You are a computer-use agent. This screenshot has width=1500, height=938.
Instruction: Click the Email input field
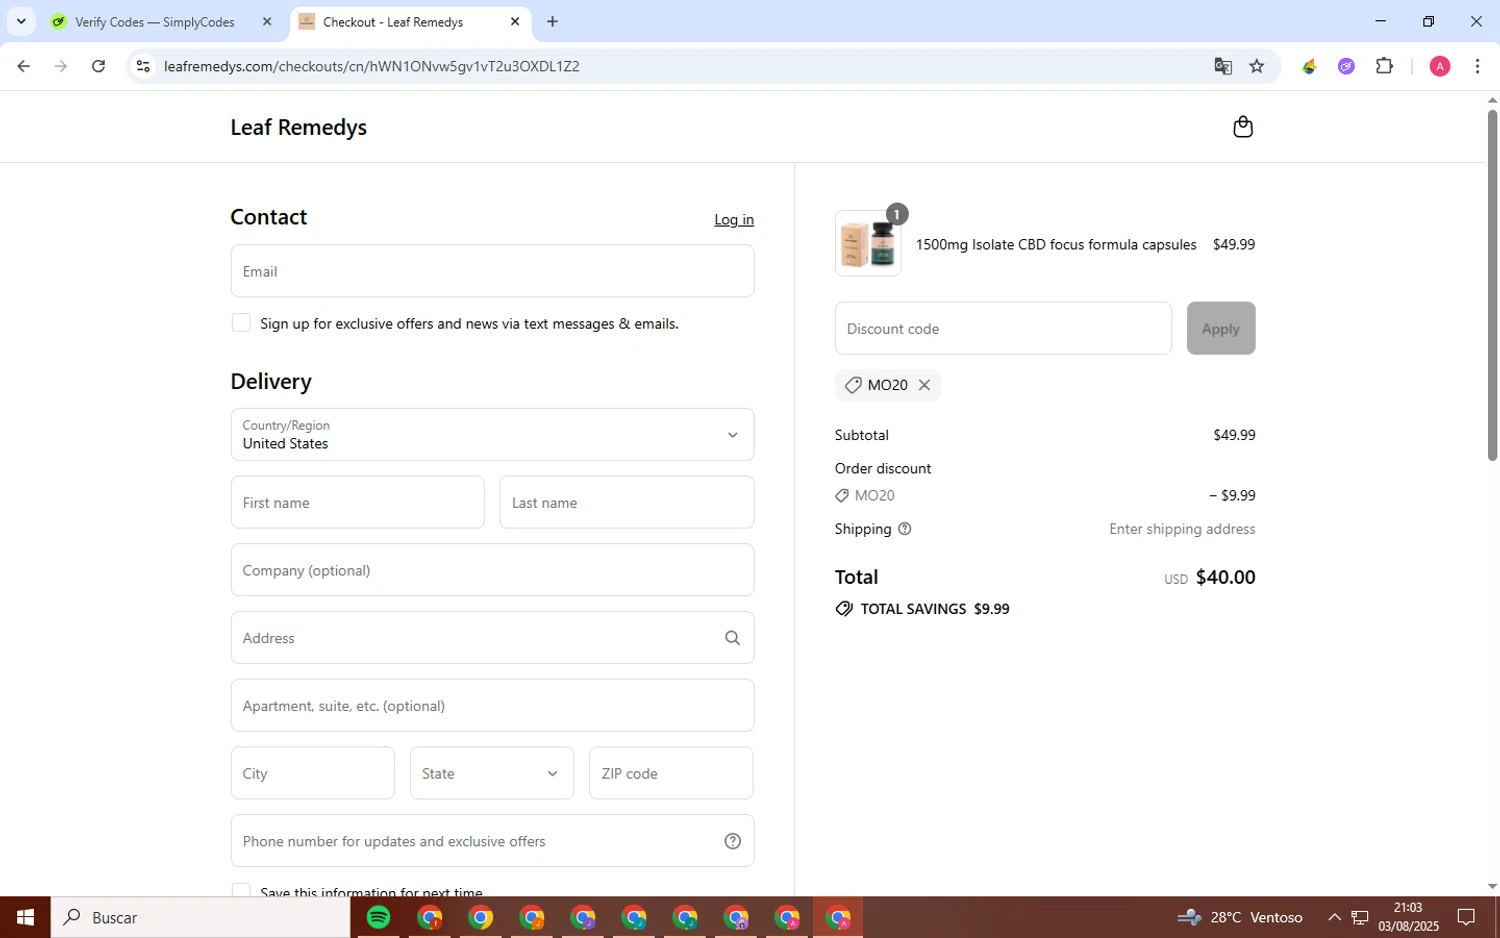coord(492,271)
